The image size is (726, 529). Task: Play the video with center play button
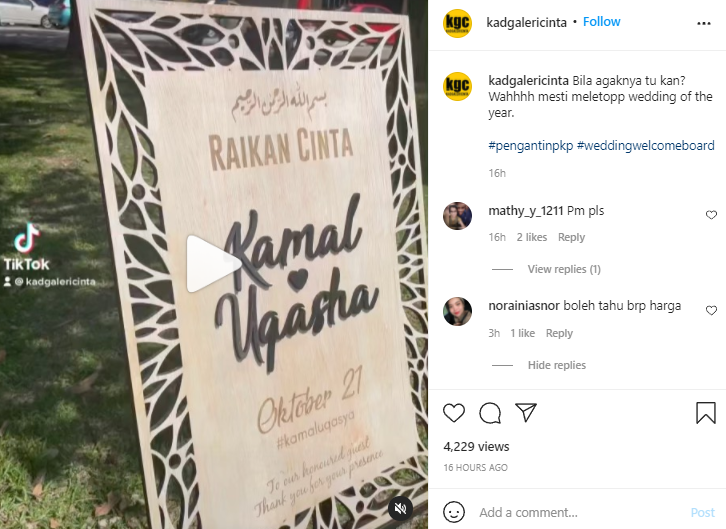click(x=213, y=264)
